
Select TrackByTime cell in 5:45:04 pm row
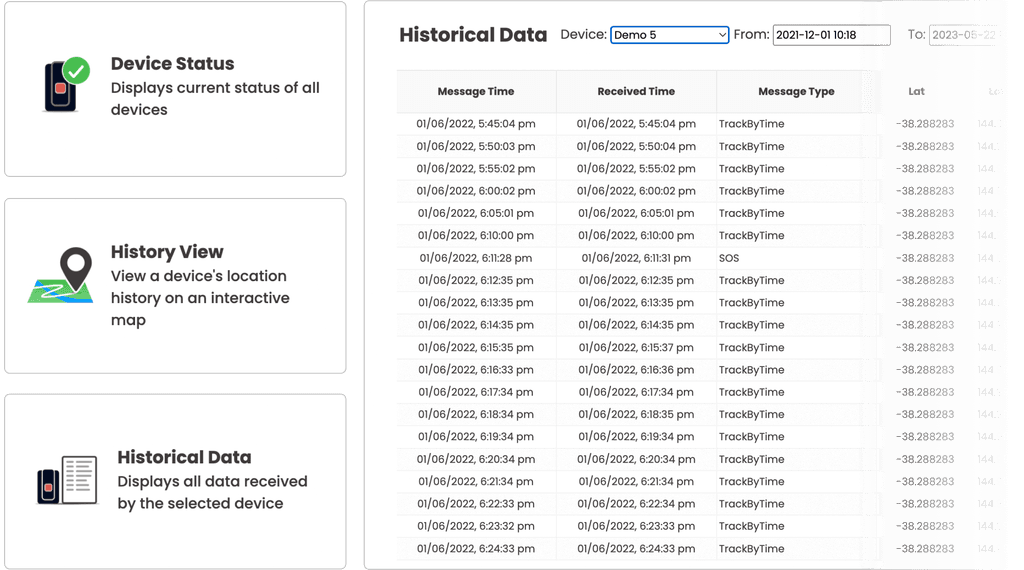pyautogui.click(x=752, y=124)
